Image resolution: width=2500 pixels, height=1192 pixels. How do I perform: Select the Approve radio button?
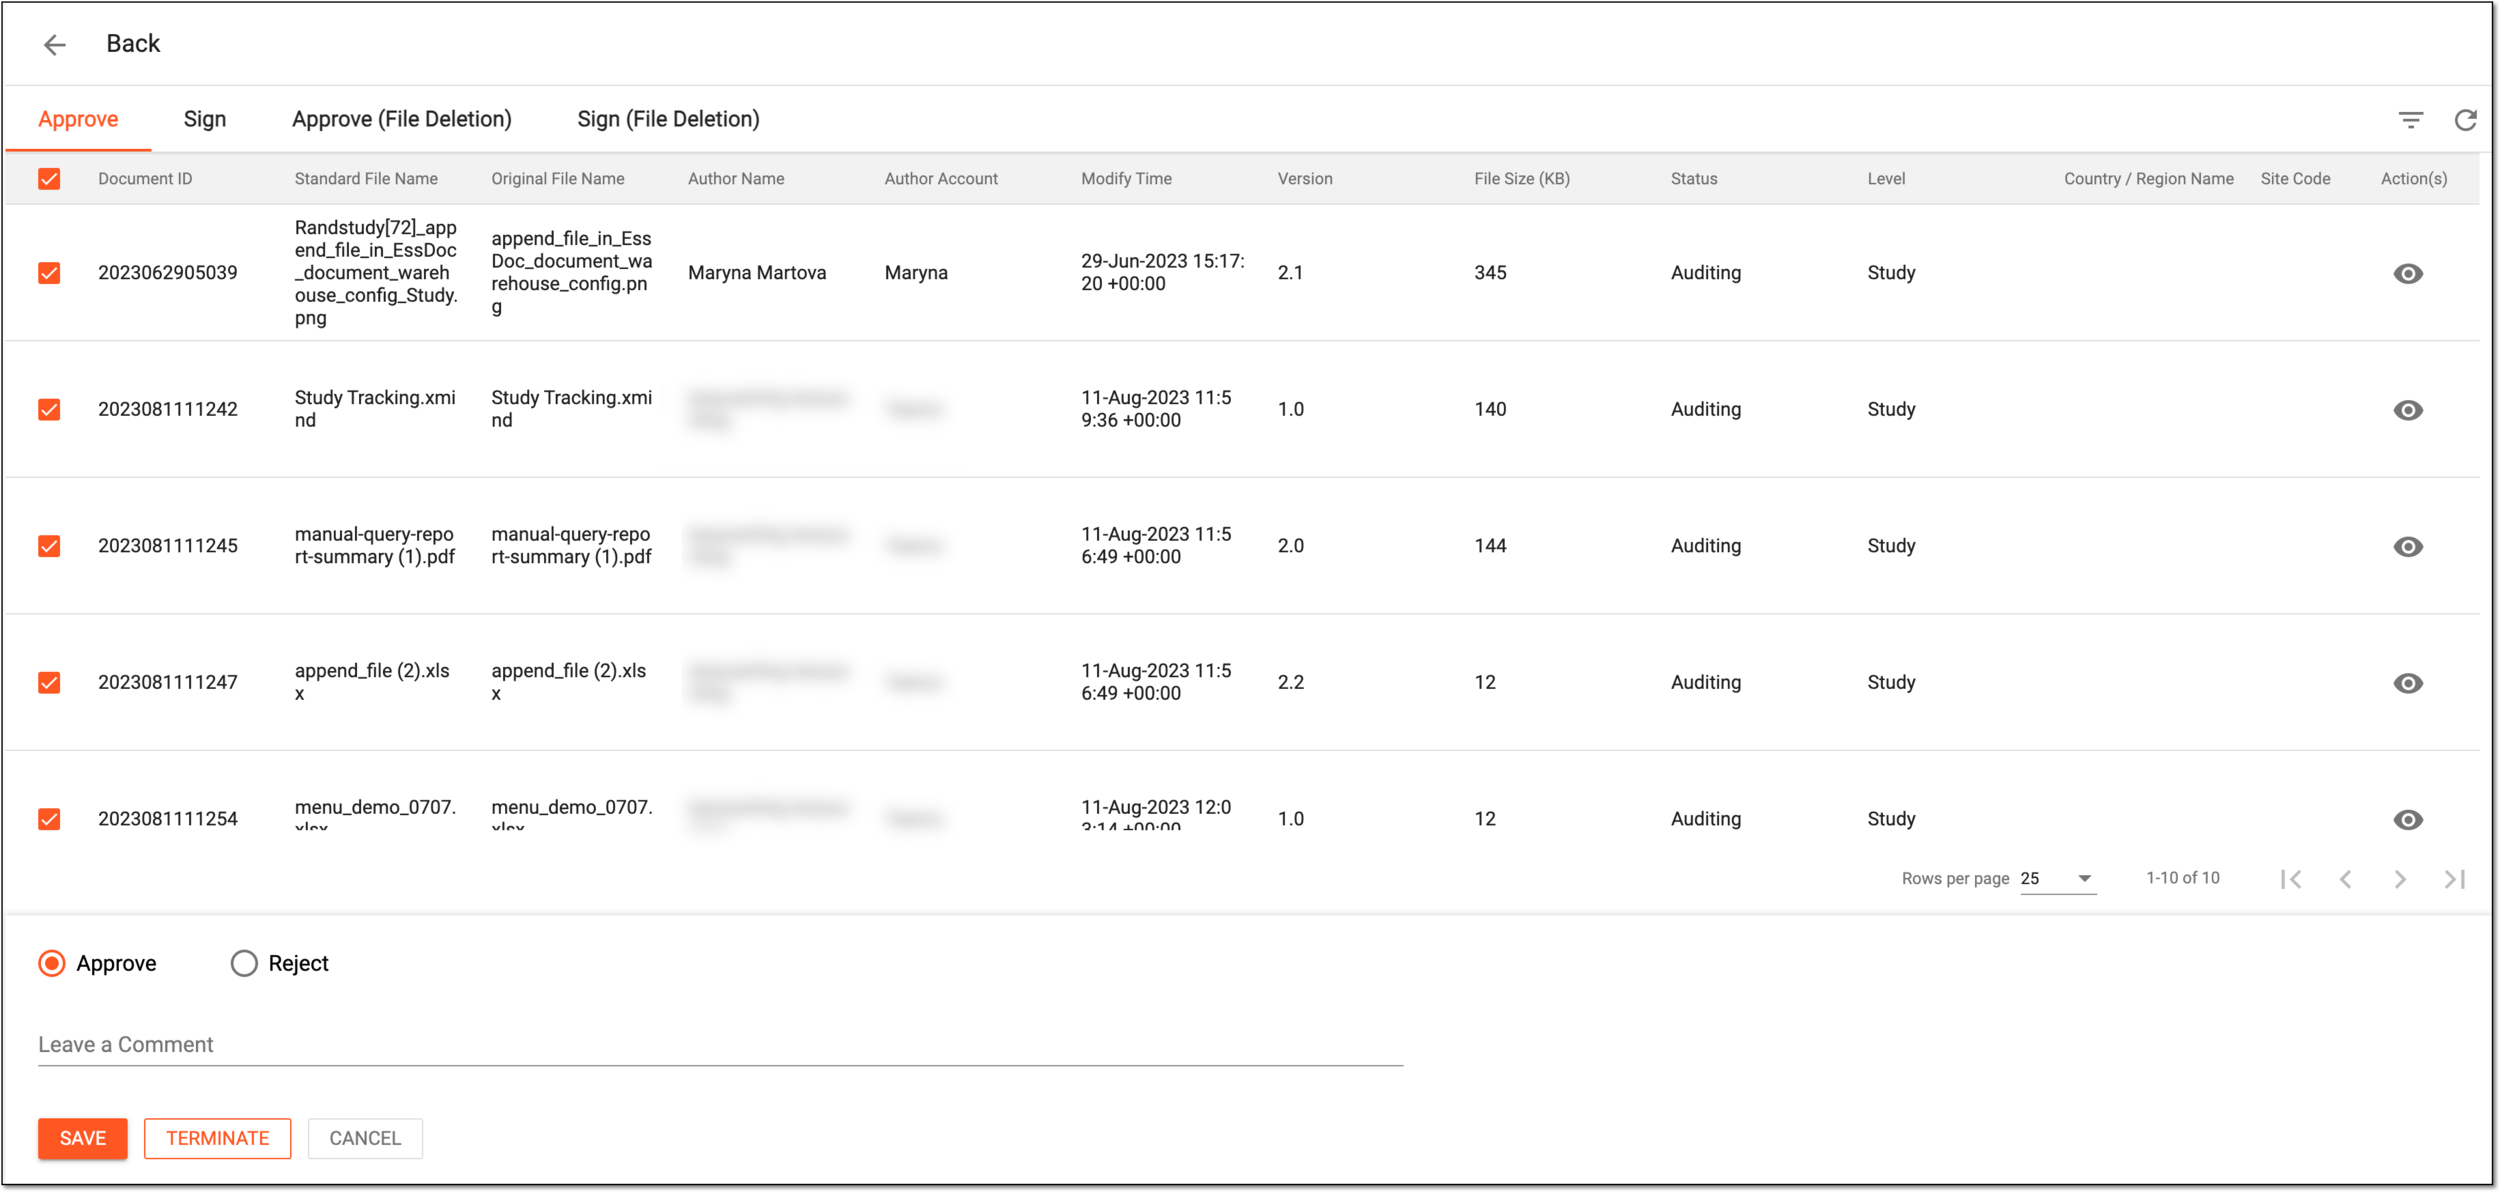pos(52,963)
